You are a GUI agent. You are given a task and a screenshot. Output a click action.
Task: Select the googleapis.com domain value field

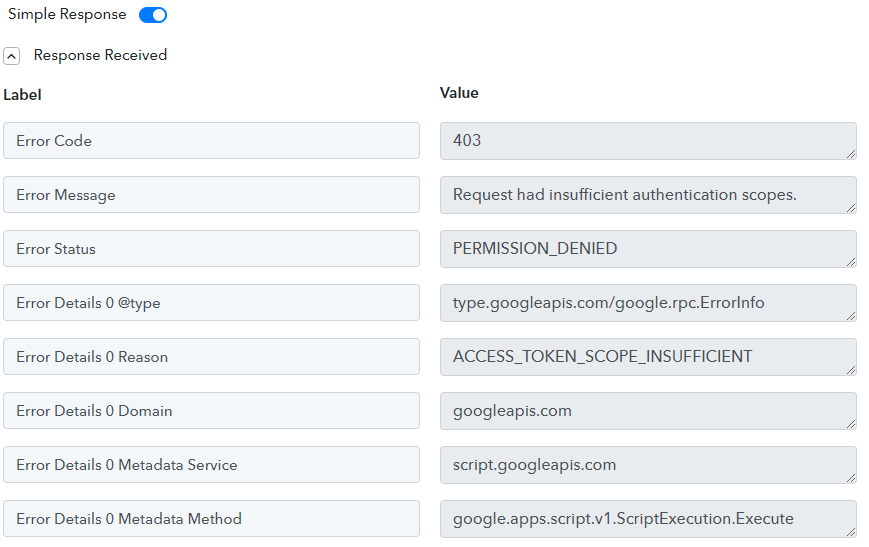648,411
